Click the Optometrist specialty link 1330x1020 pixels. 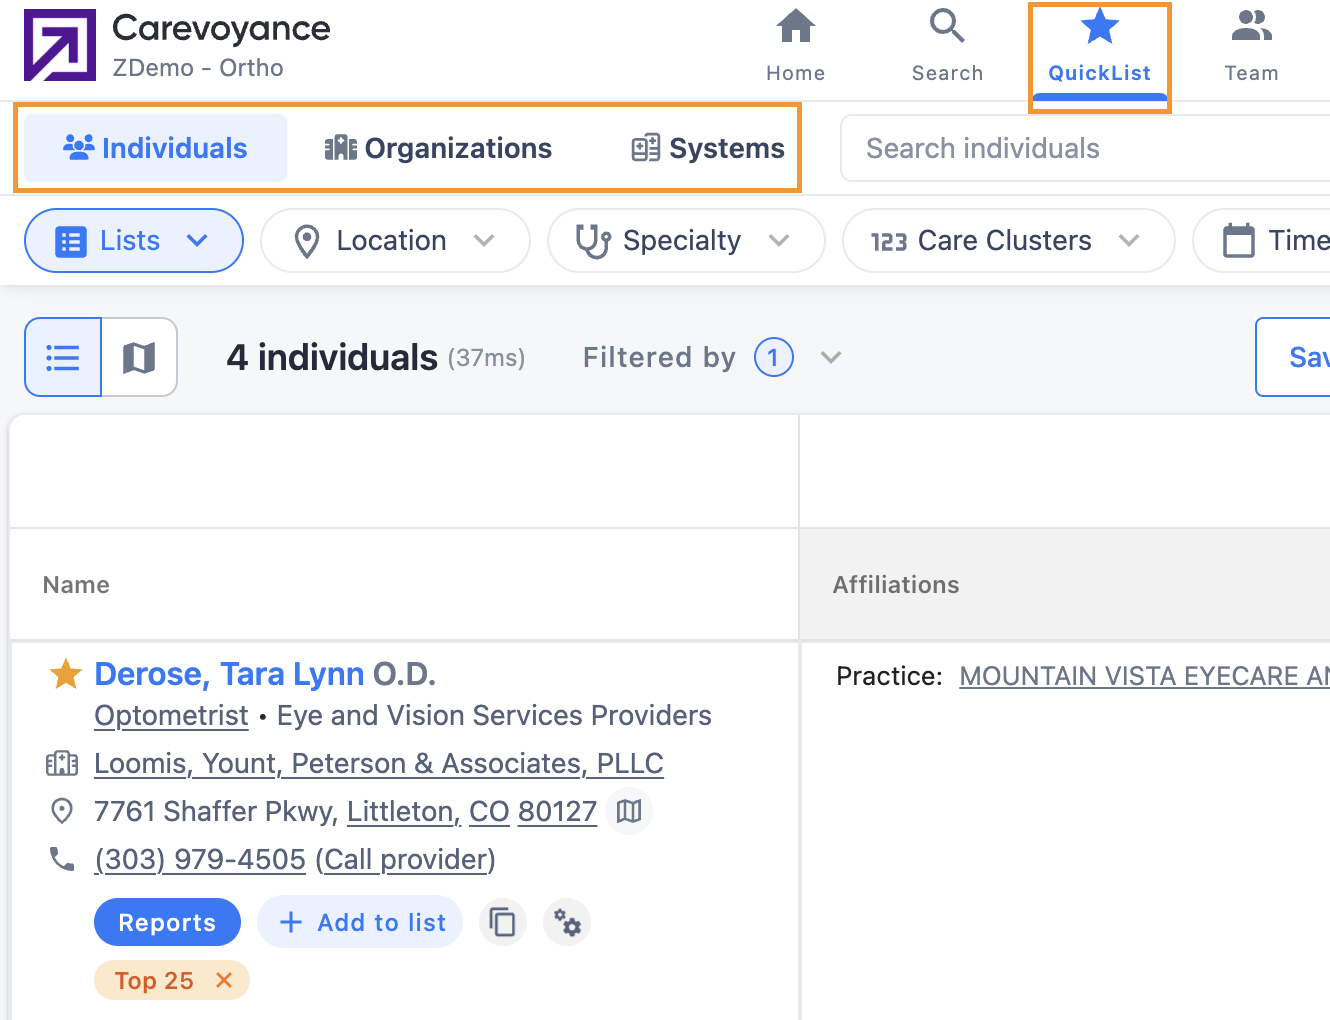pyautogui.click(x=171, y=716)
